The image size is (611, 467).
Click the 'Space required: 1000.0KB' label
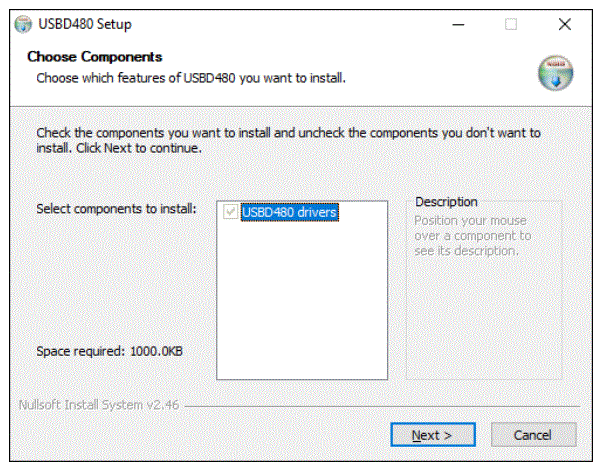109,351
